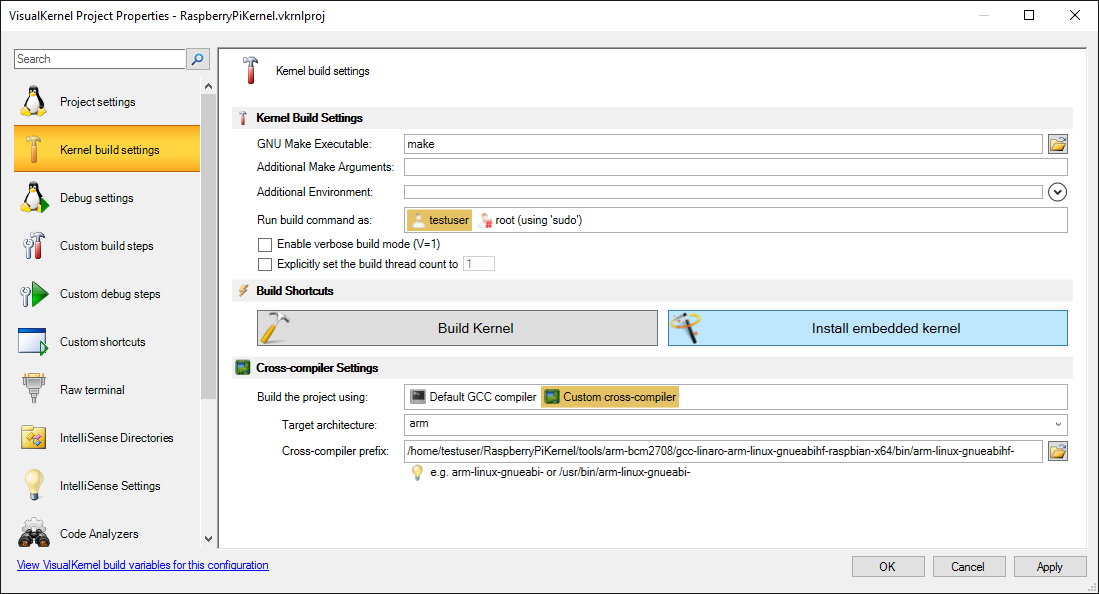
Task: Open VisualKernel build variables link
Action: (142, 565)
